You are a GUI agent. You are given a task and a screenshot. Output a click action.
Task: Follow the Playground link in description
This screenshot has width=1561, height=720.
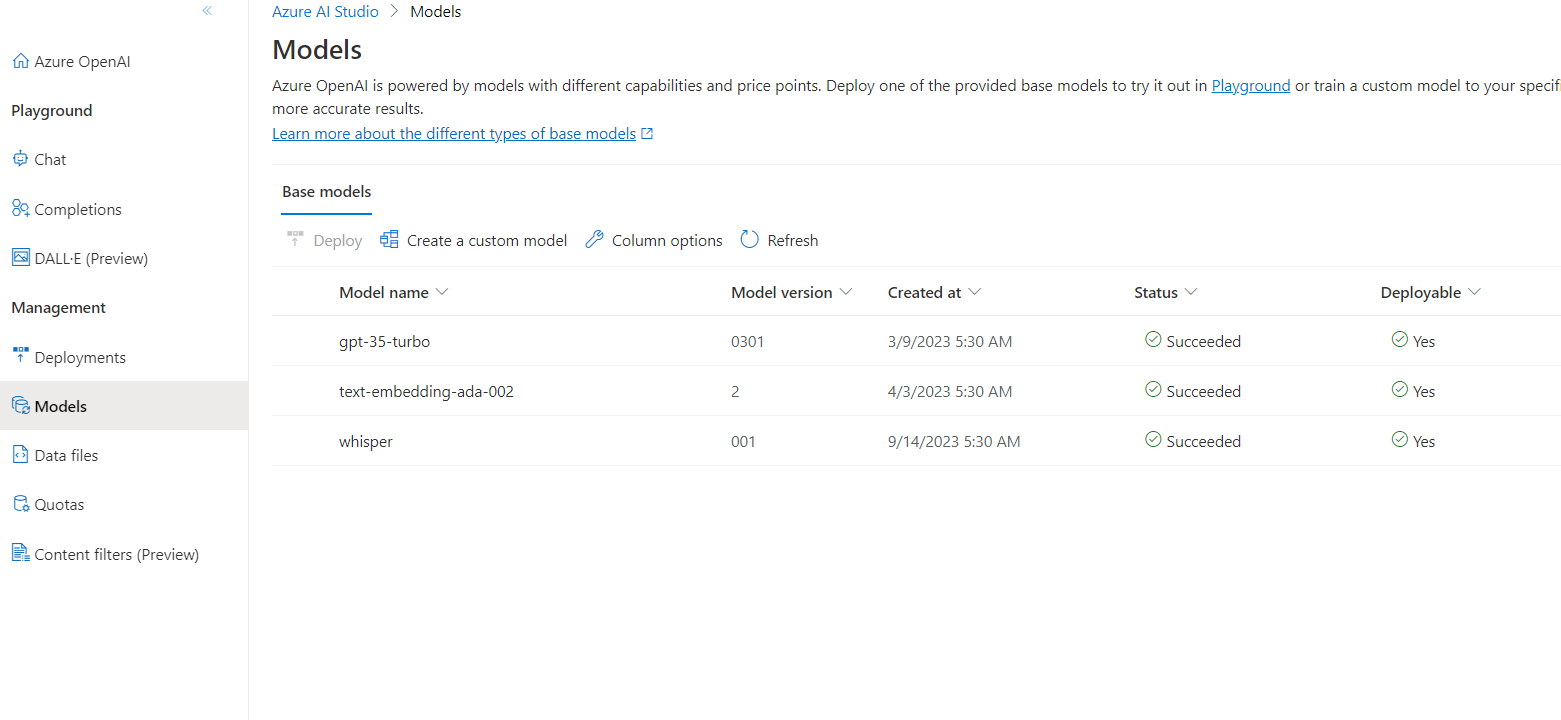[x=1250, y=85]
